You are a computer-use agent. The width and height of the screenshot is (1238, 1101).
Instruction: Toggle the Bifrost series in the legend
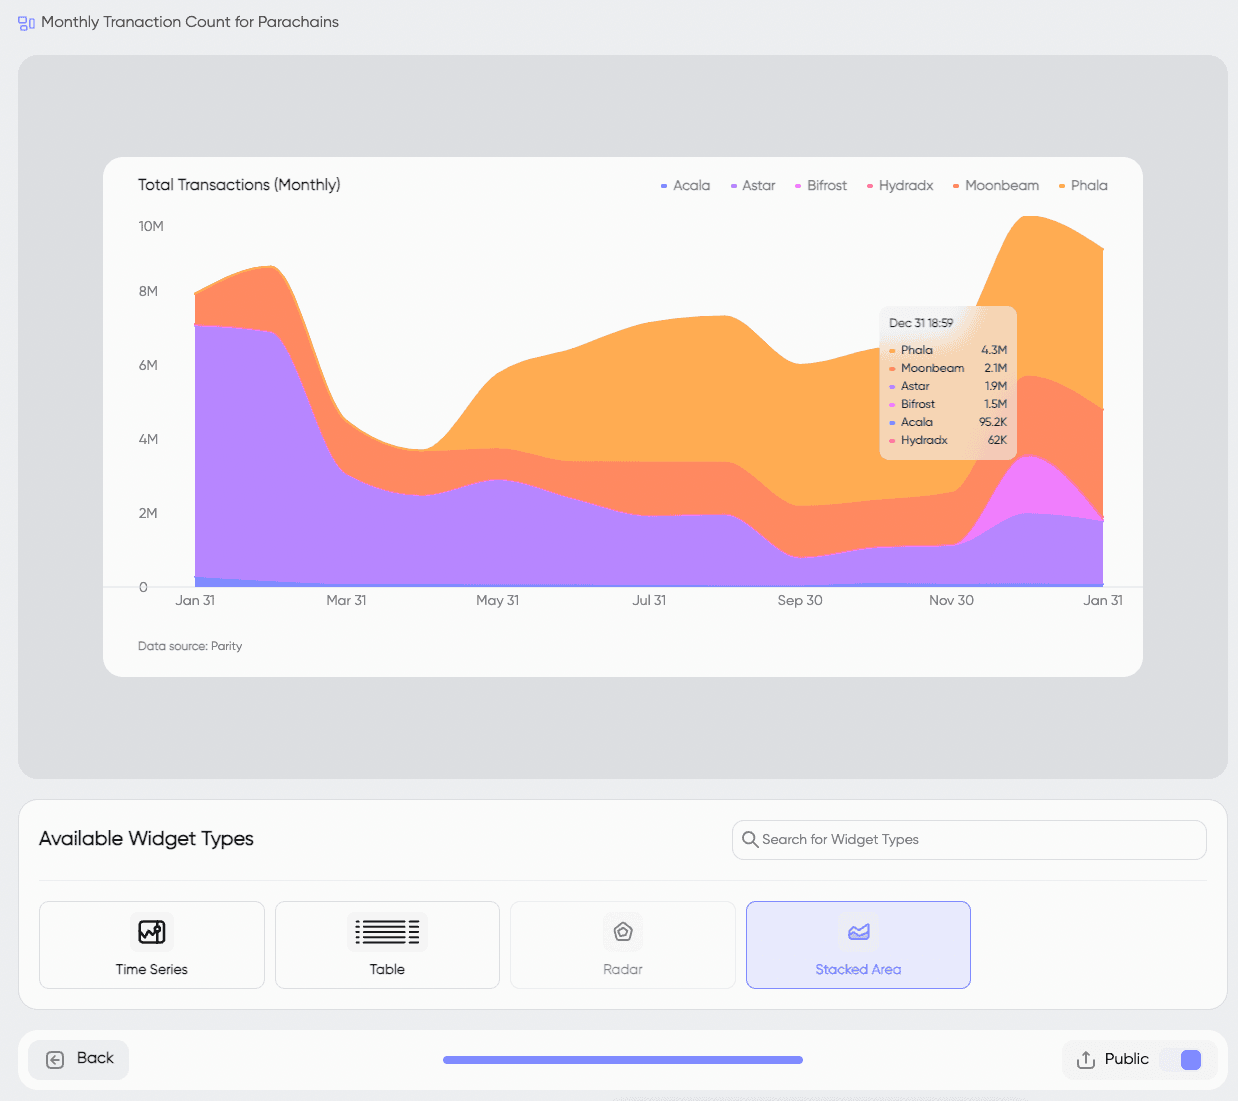coord(820,185)
